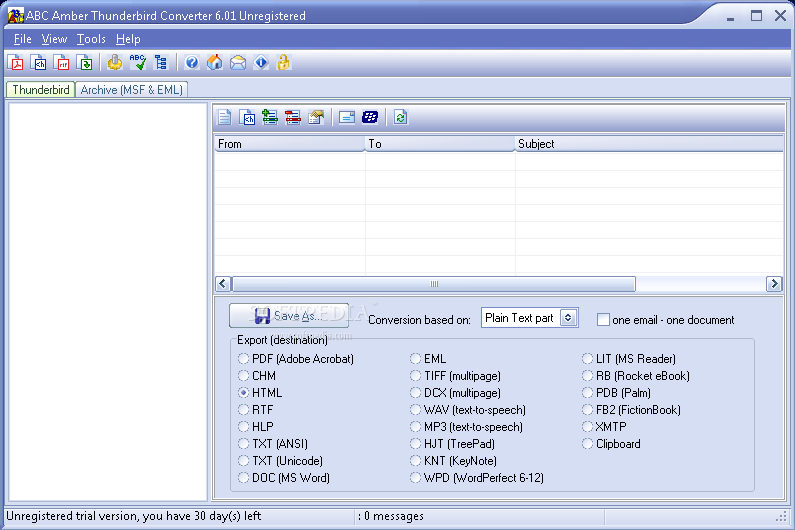Screen dimensions: 795x530
Task: Choose MP3 (text-to-speech) export
Action: 466,427
